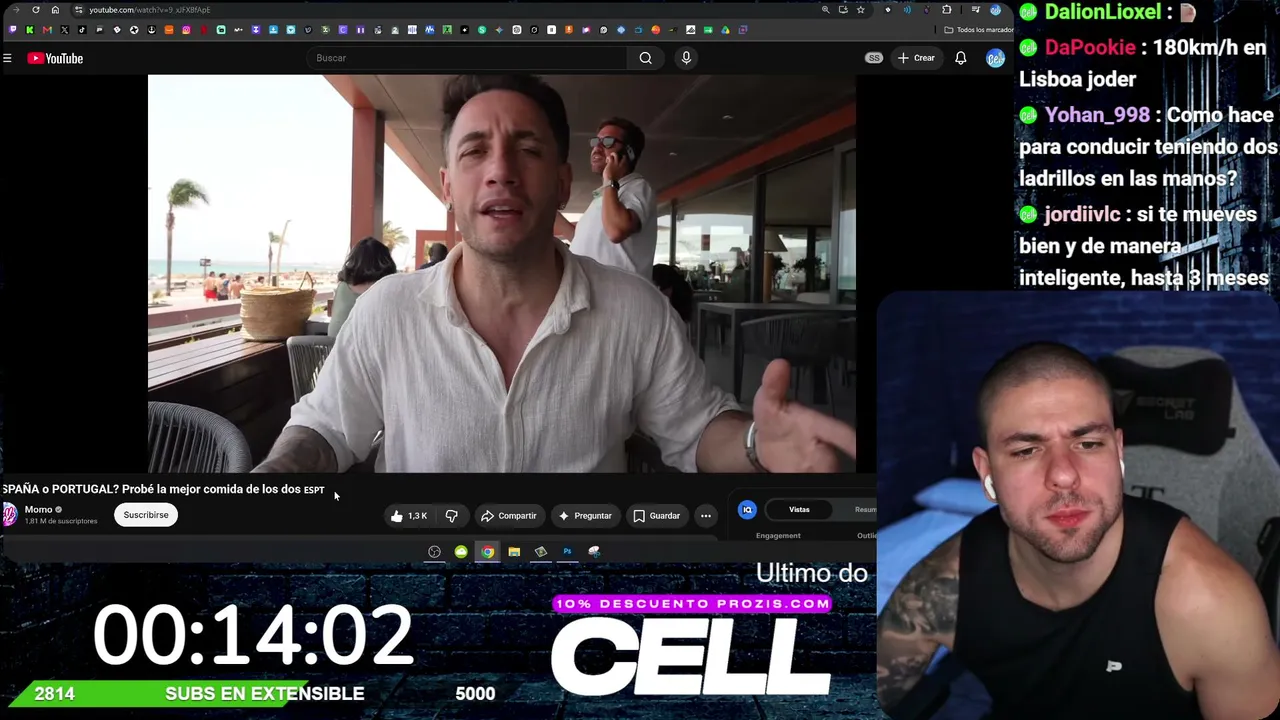Image resolution: width=1280 pixels, height=720 pixels.
Task: Open the YouTube guide hamburger menu
Action: click(7, 58)
